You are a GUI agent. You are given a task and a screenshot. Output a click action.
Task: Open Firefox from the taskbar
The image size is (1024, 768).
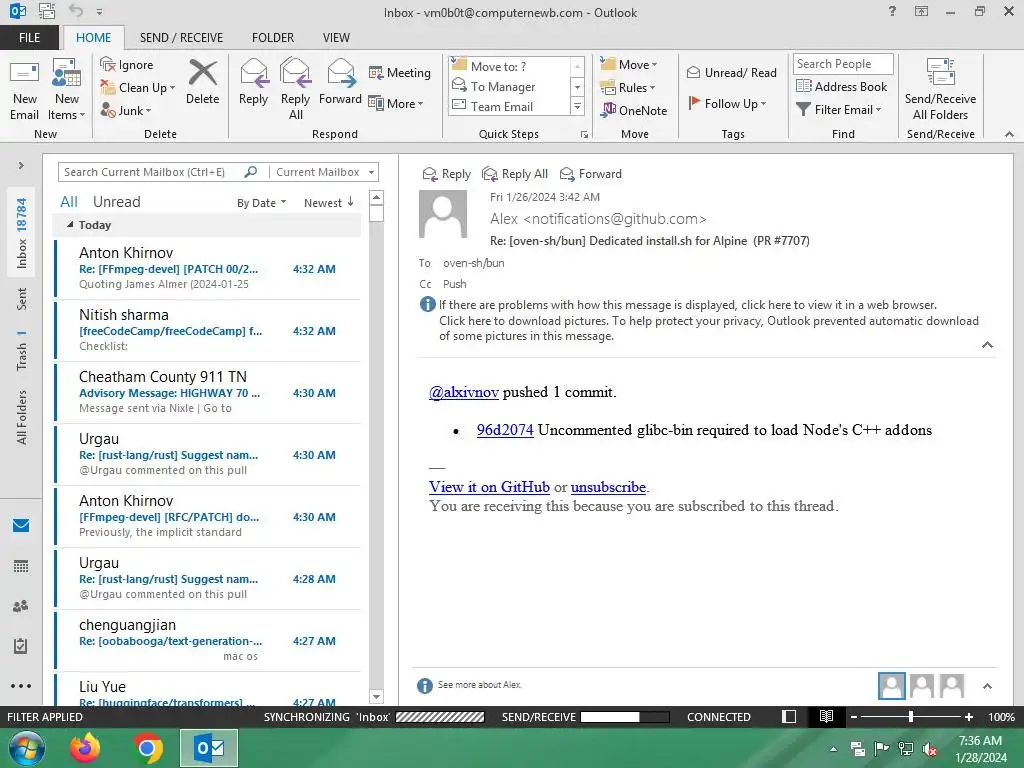[85, 748]
